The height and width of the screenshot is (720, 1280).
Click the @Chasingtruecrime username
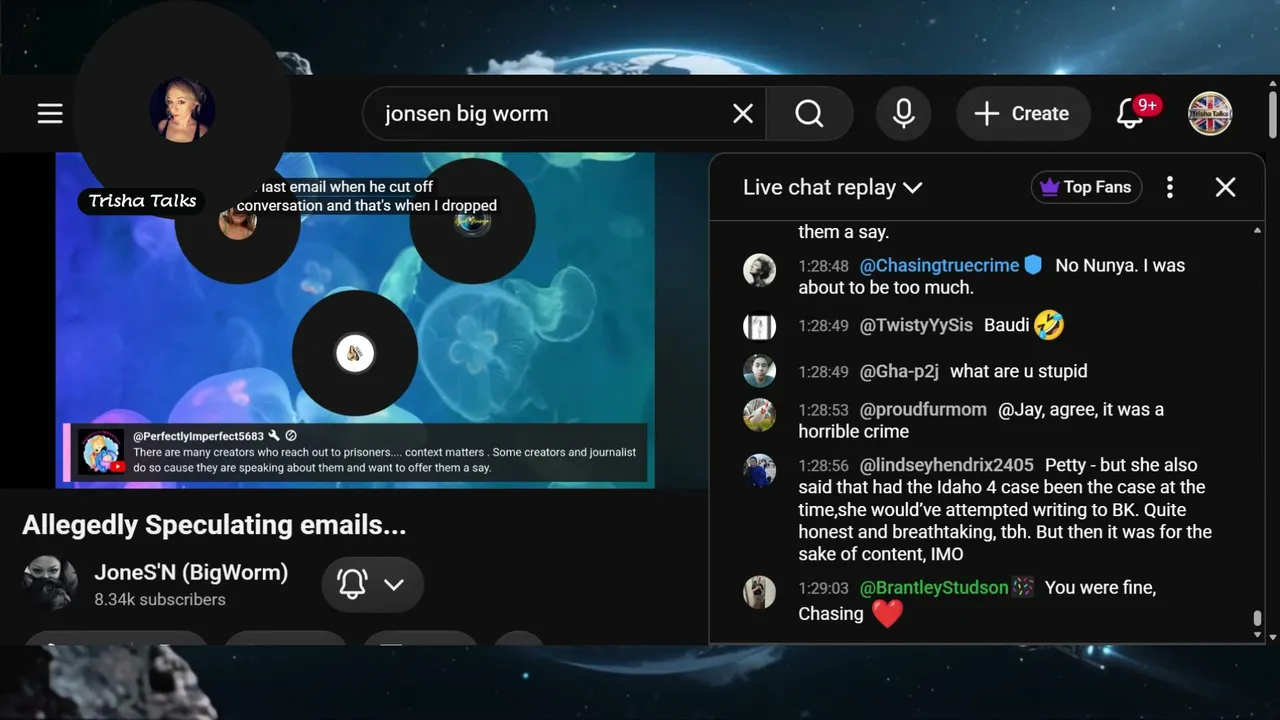(x=939, y=265)
